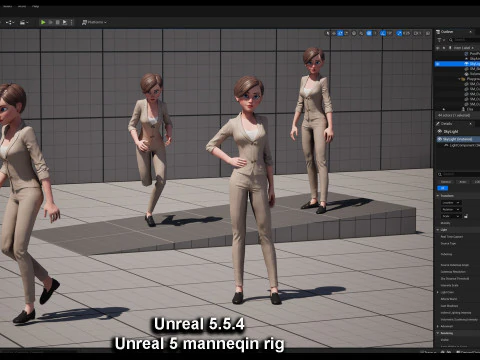Toggle the lock scale ratio icon
The width and height of the screenshot is (480, 360).
466,216
